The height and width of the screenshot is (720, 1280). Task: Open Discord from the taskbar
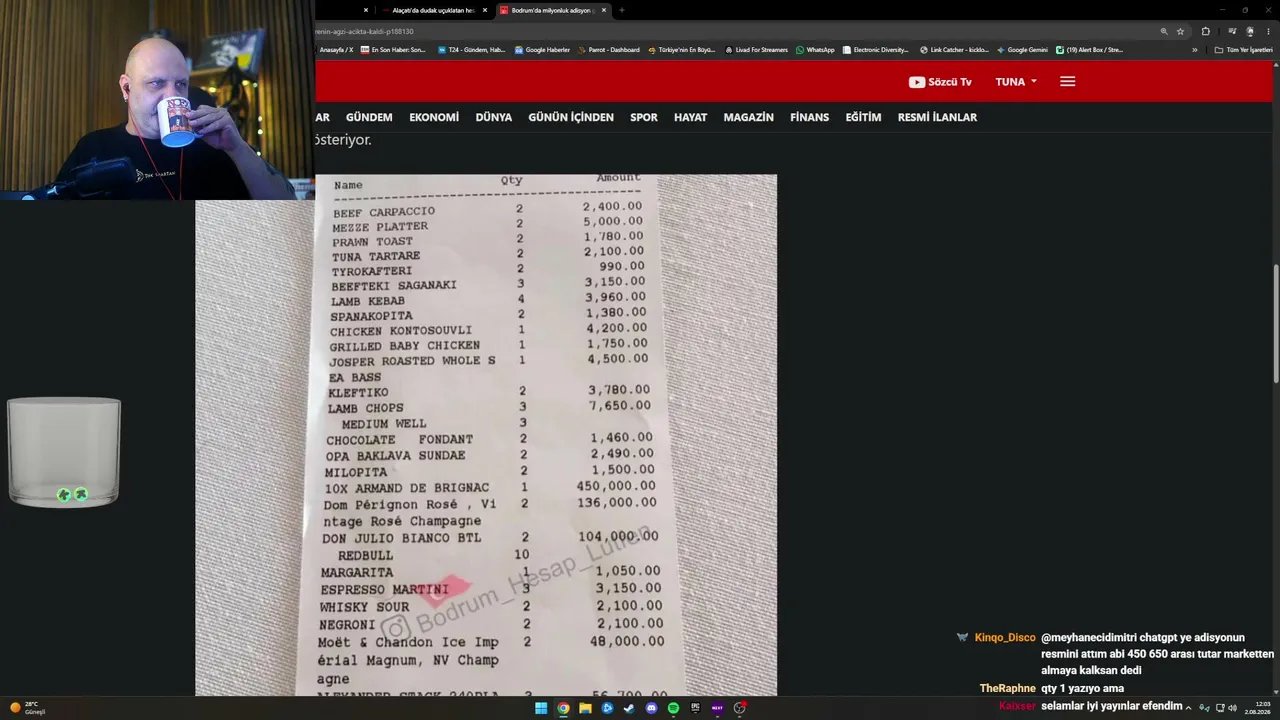pos(651,708)
